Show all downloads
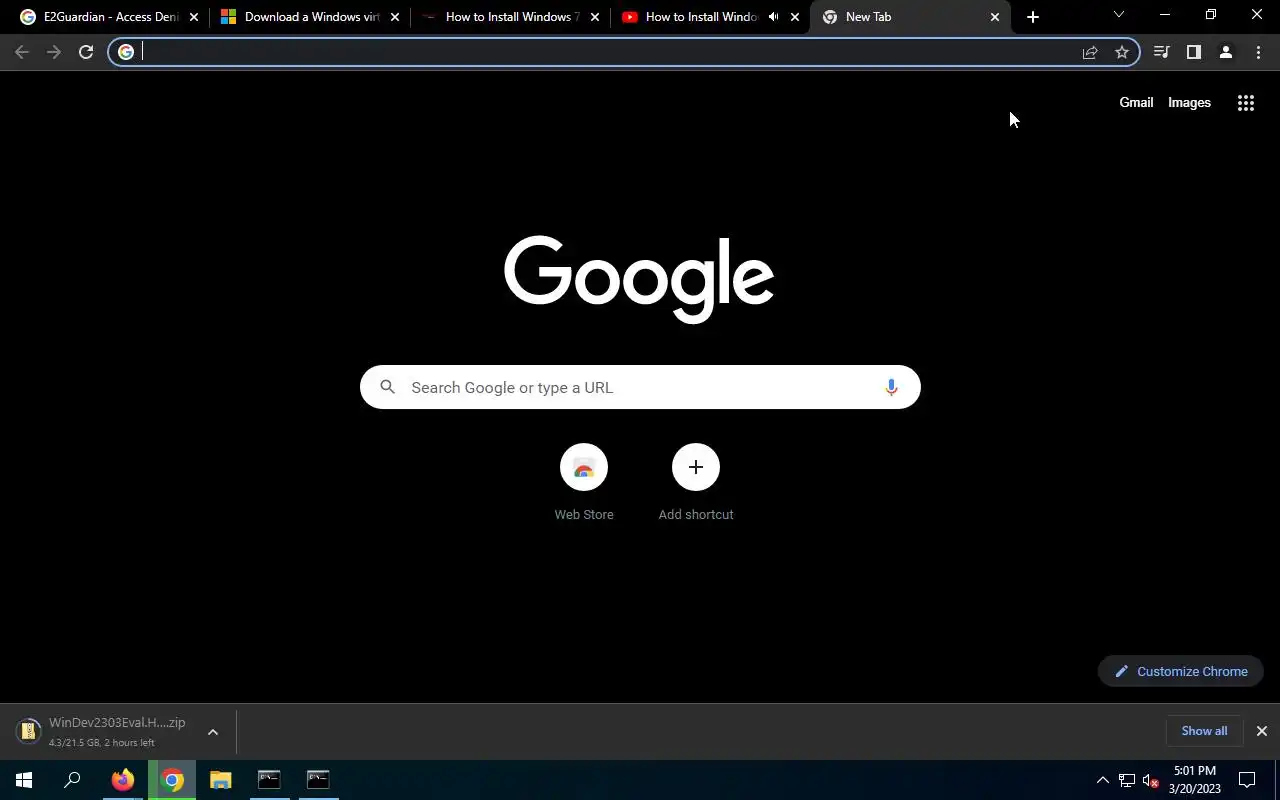 1204,731
